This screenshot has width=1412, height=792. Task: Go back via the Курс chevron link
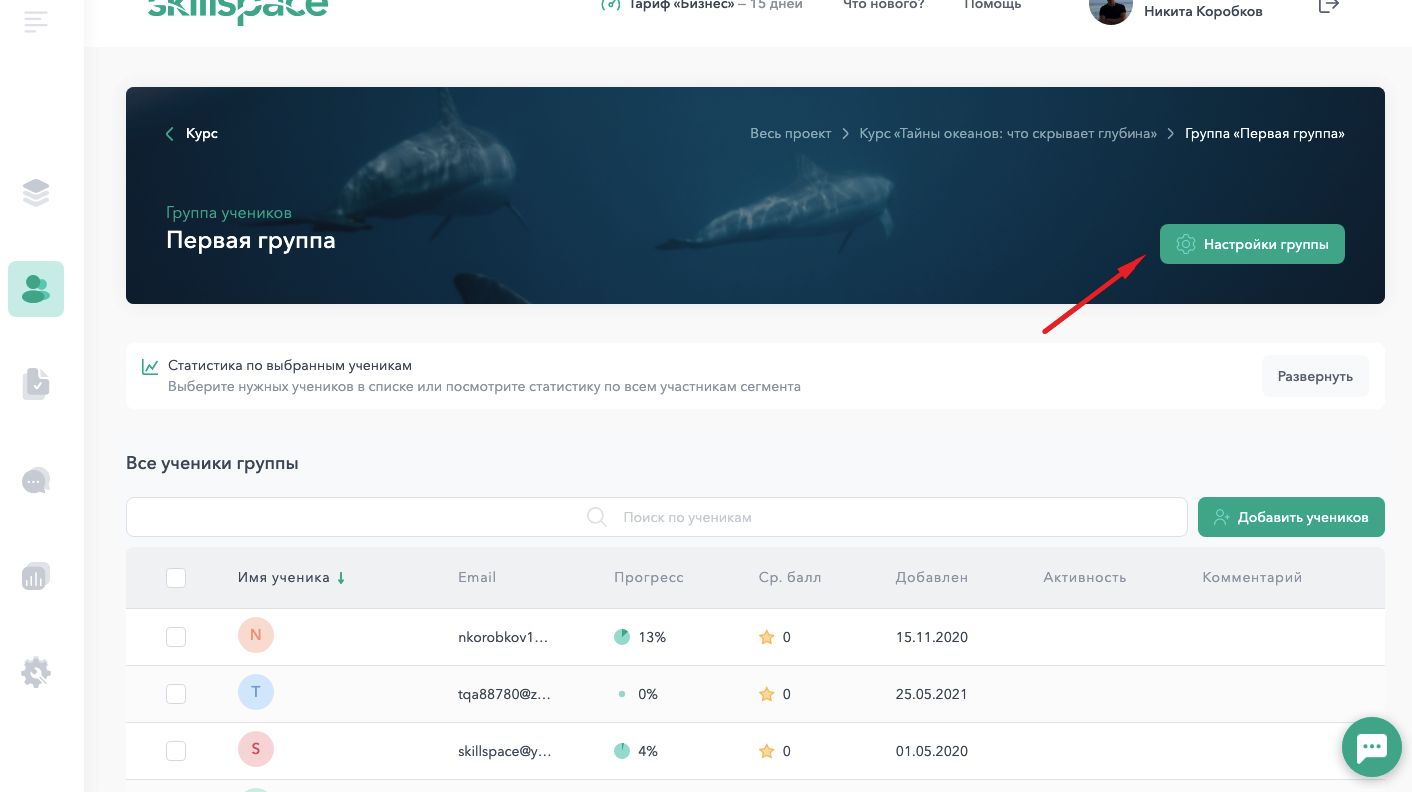[x=192, y=134]
